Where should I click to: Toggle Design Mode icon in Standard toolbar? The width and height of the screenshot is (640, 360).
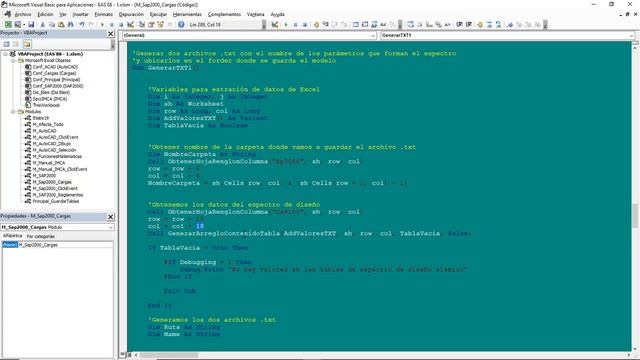[131, 24]
